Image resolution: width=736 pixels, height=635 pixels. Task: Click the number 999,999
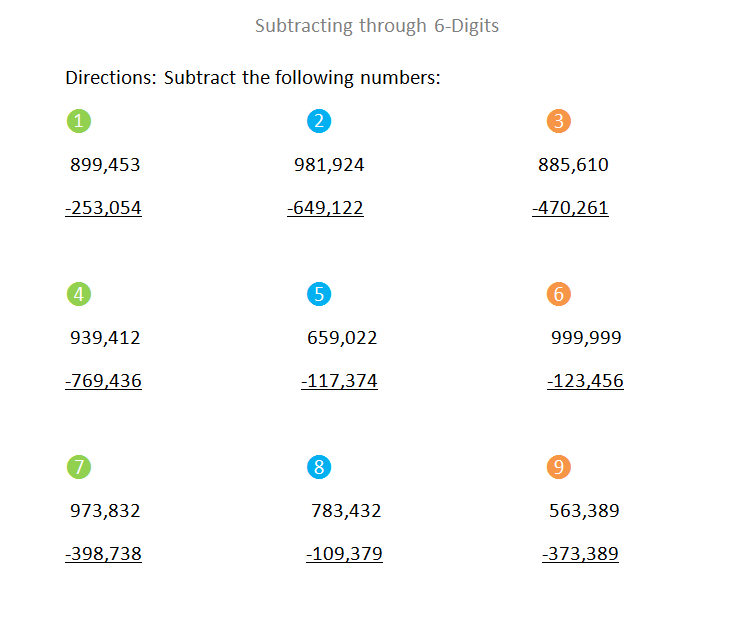coord(586,338)
